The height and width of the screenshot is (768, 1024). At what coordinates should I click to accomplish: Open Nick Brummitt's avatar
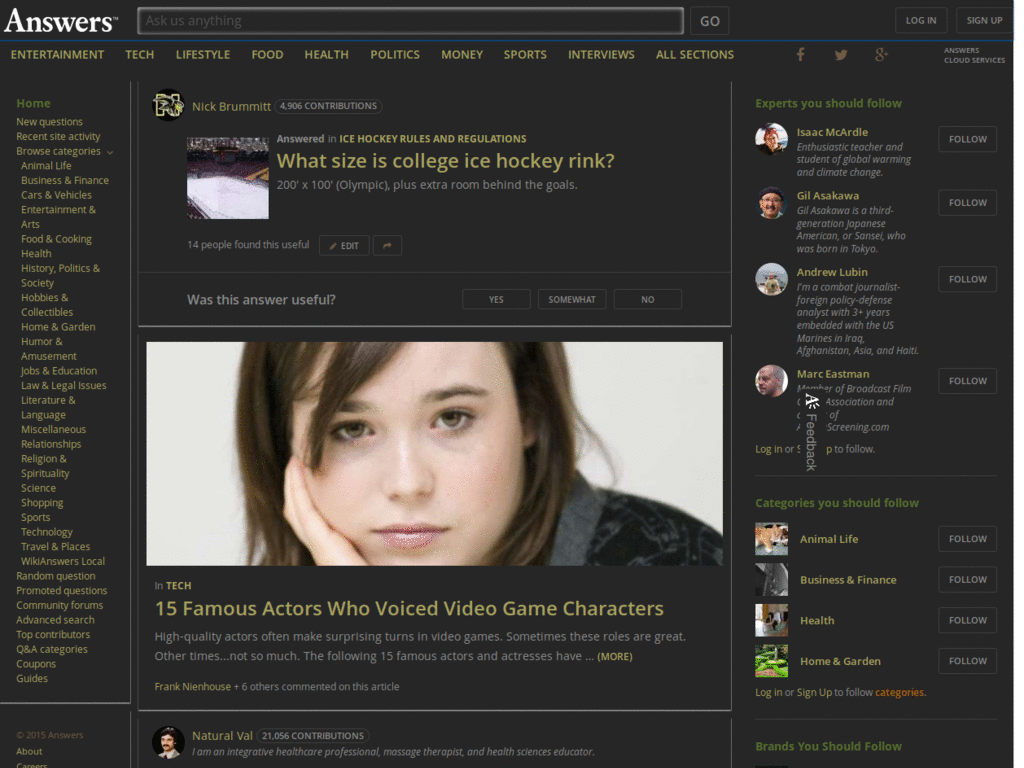[168, 105]
